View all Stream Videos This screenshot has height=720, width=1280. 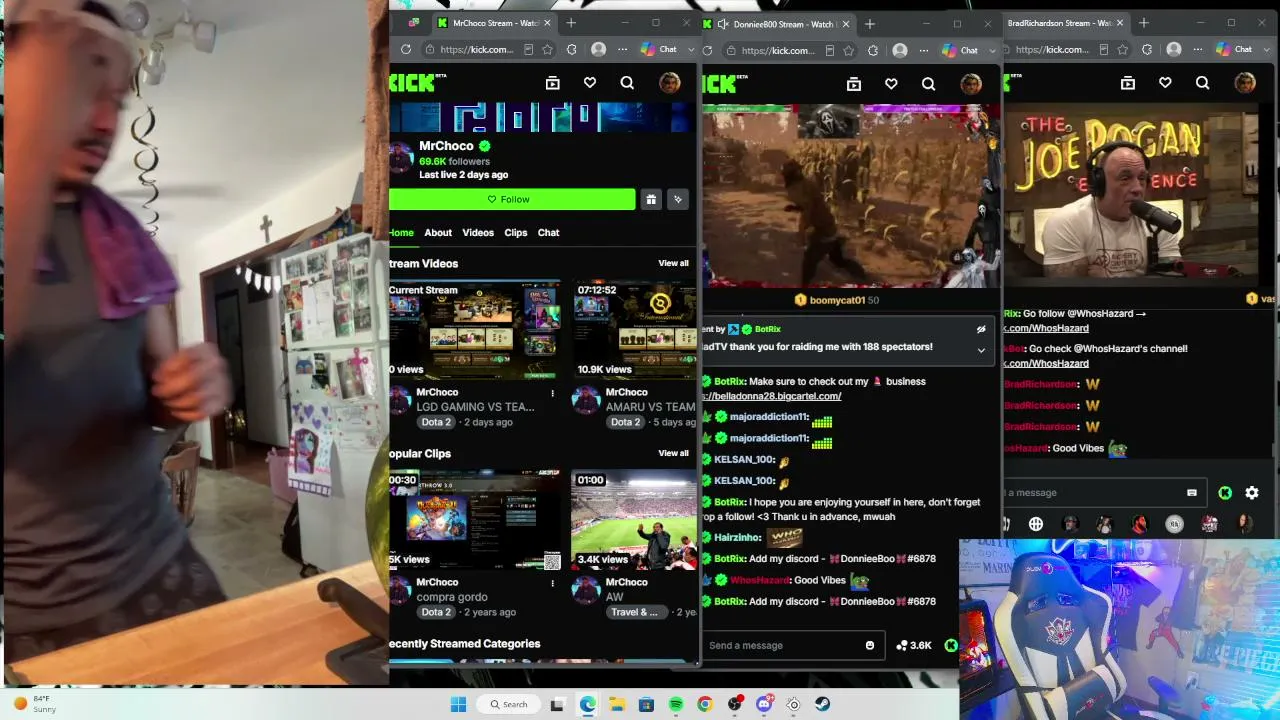click(x=673, y=263)
